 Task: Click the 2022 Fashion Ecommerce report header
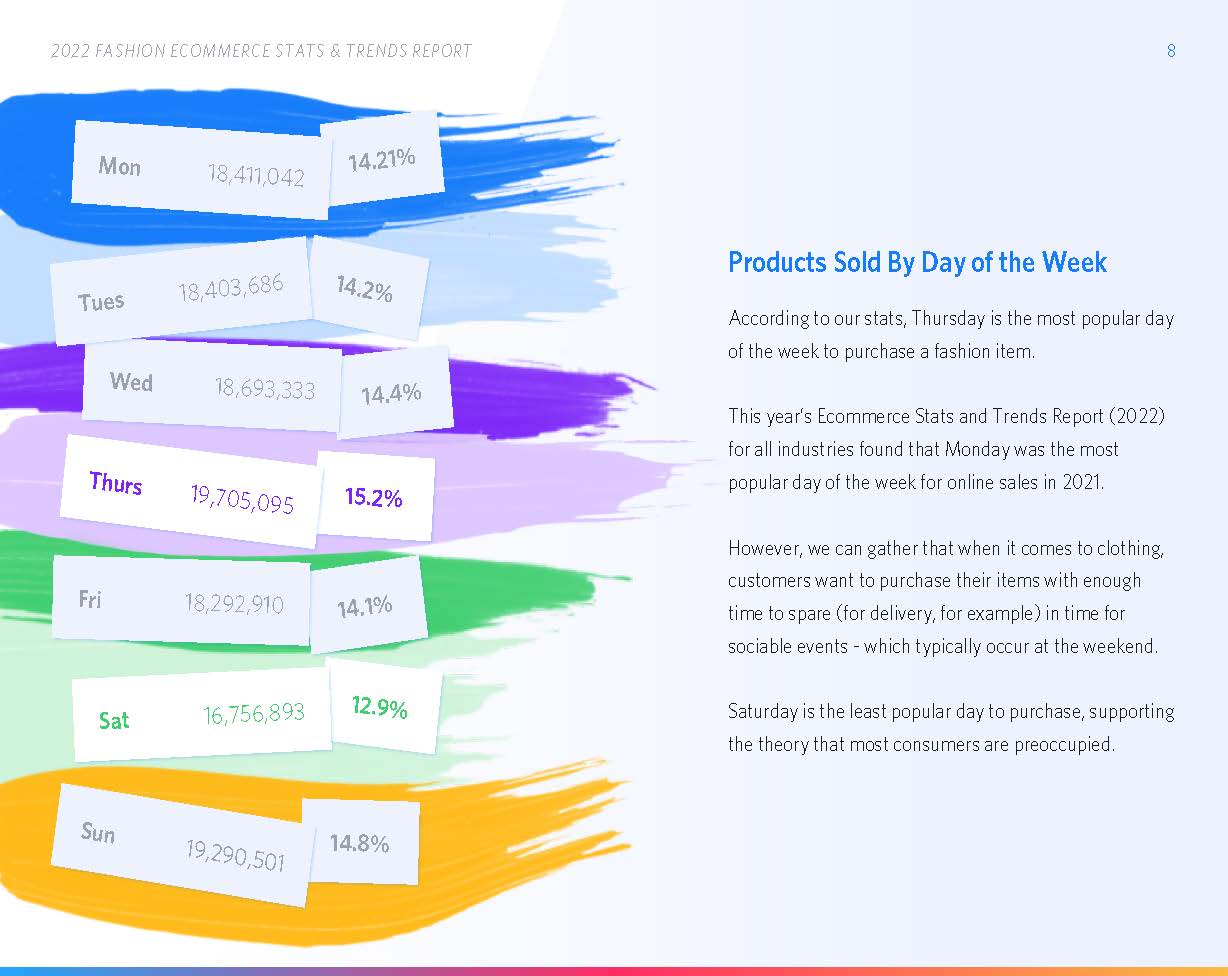pyautogui.click(x=261, y=51)
